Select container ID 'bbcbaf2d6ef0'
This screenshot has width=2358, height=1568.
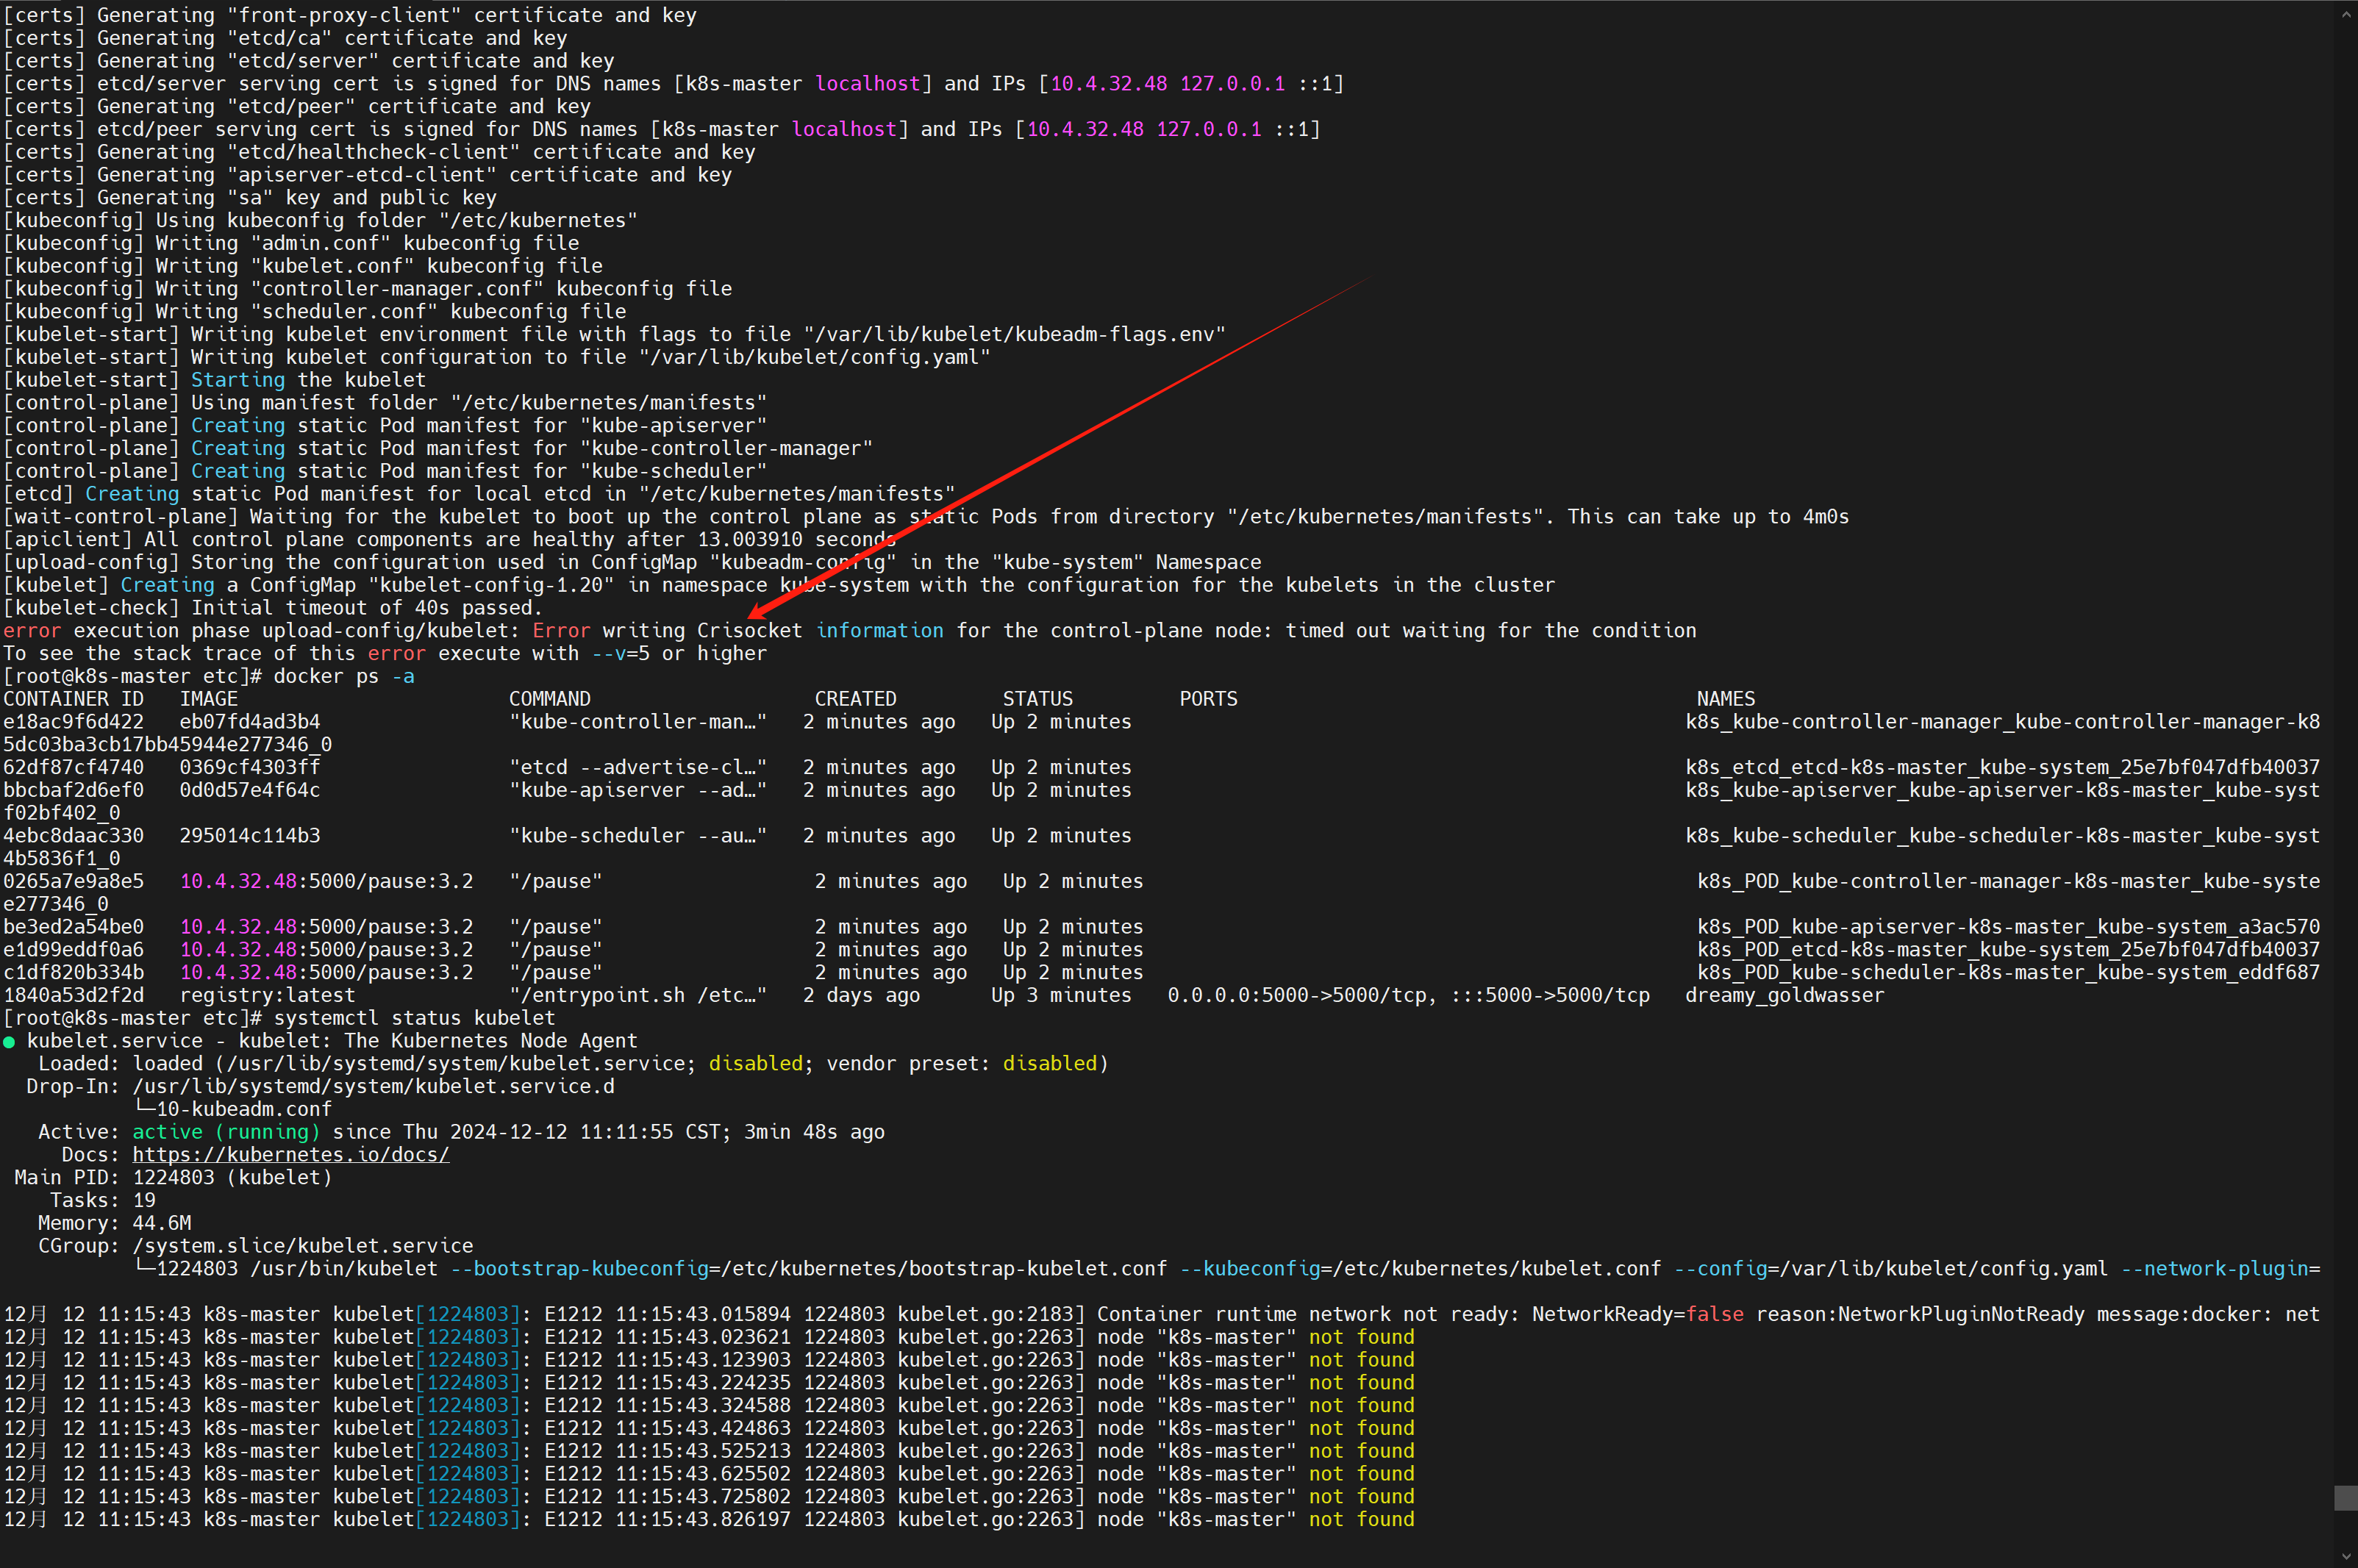click(x=73, y=790)
